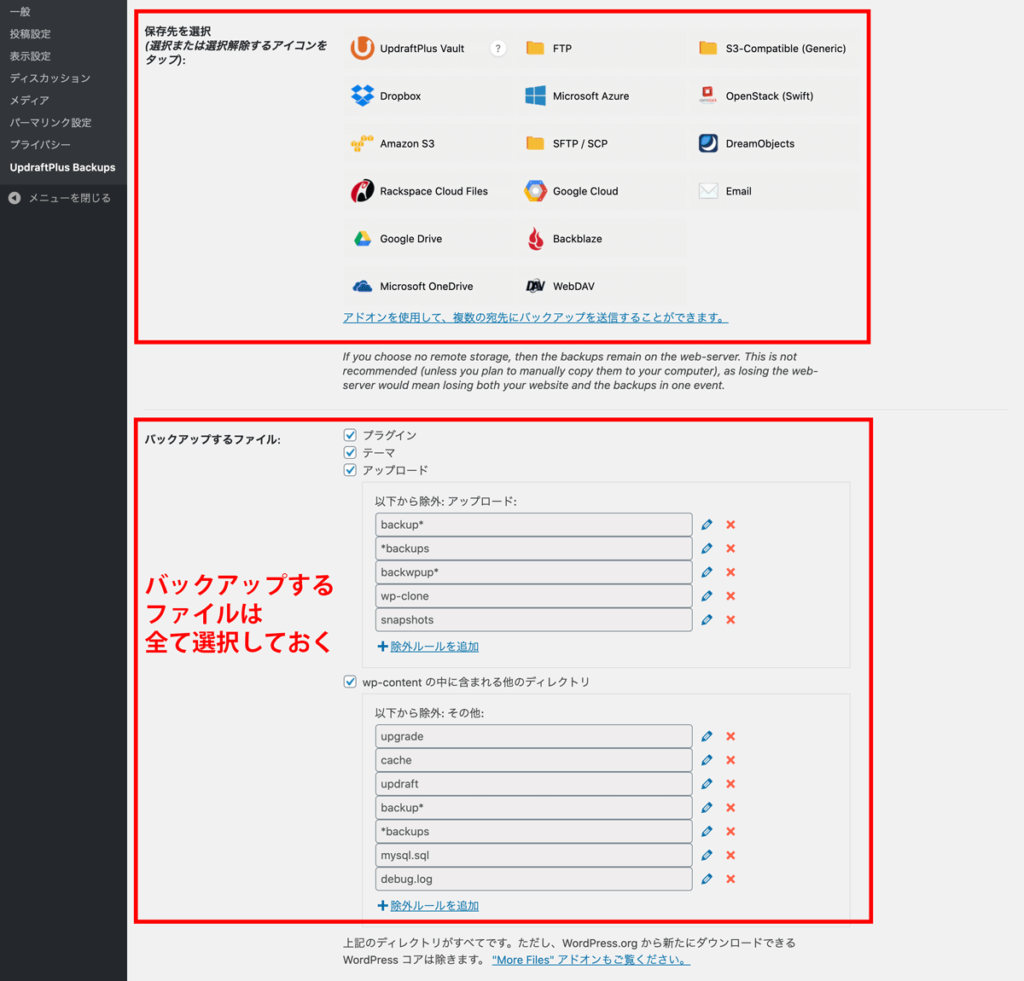Edit the snapshots exclusion rule

coord(707,620)
